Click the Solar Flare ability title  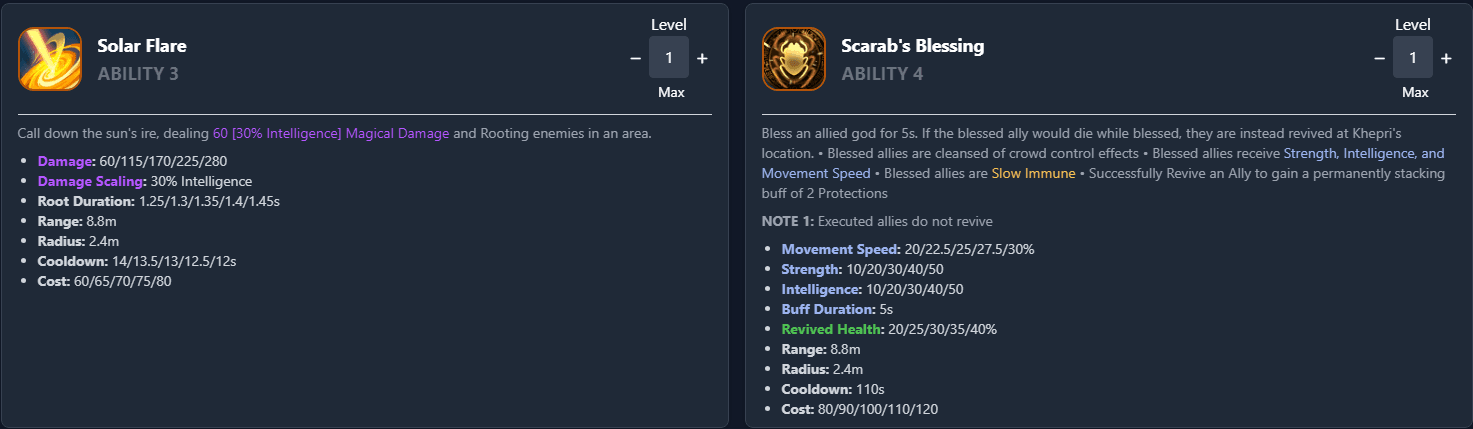point(142,46)
